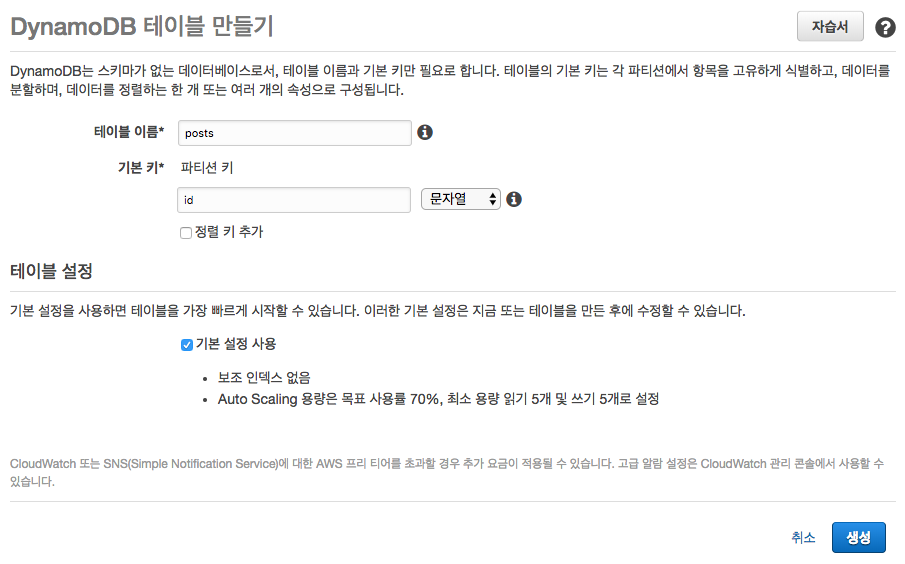
Task: Click the 파티션 키 label
Action: point(207,167)
